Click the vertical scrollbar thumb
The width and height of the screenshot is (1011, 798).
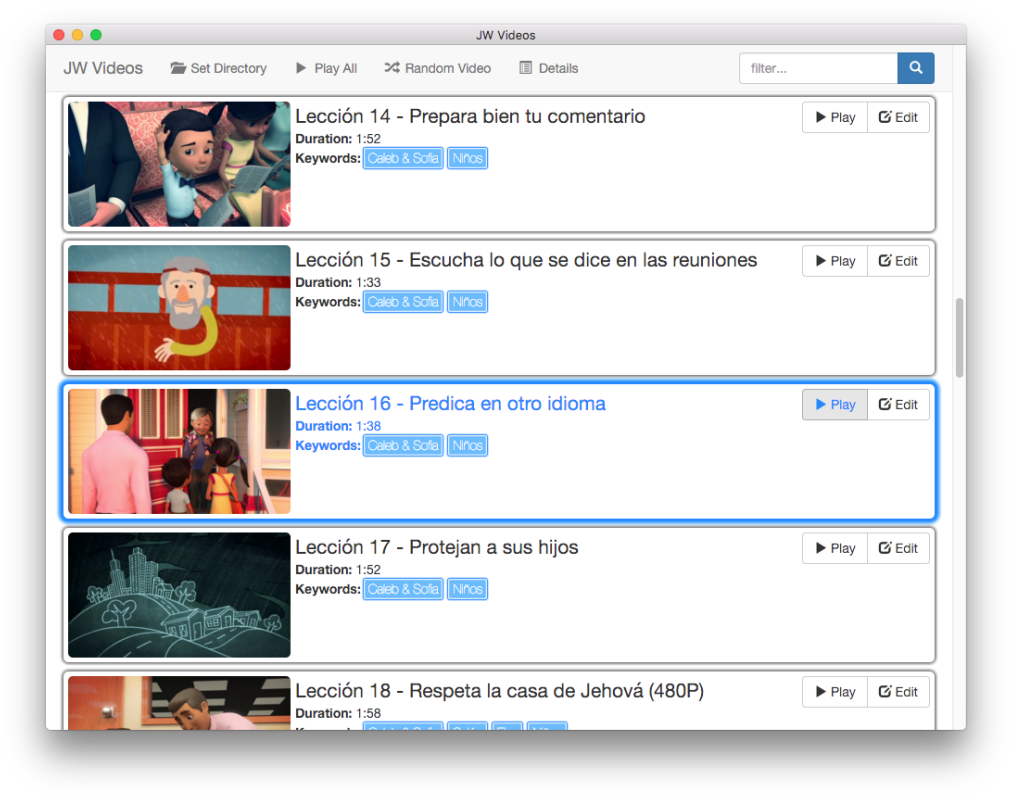click(960, 337)
